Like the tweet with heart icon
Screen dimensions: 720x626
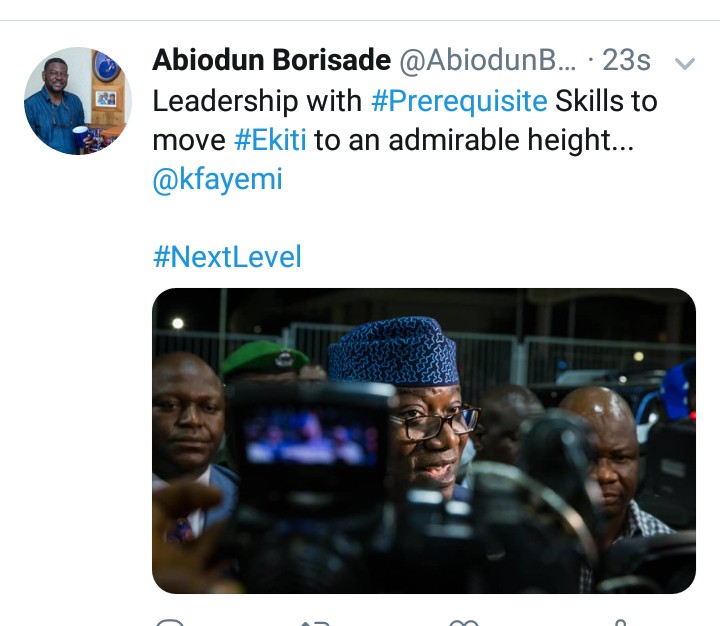click(463, 622)
